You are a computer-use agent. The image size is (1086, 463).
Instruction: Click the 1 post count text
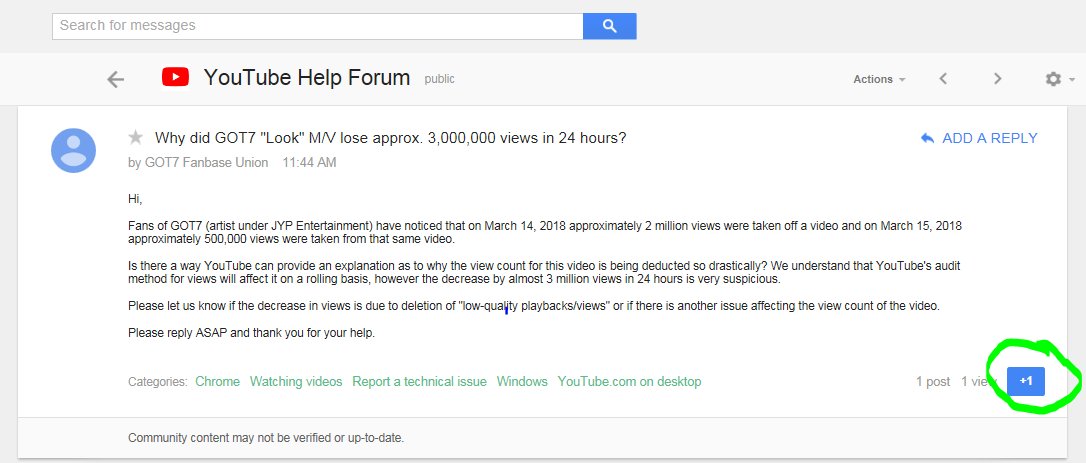click(933, 382)
